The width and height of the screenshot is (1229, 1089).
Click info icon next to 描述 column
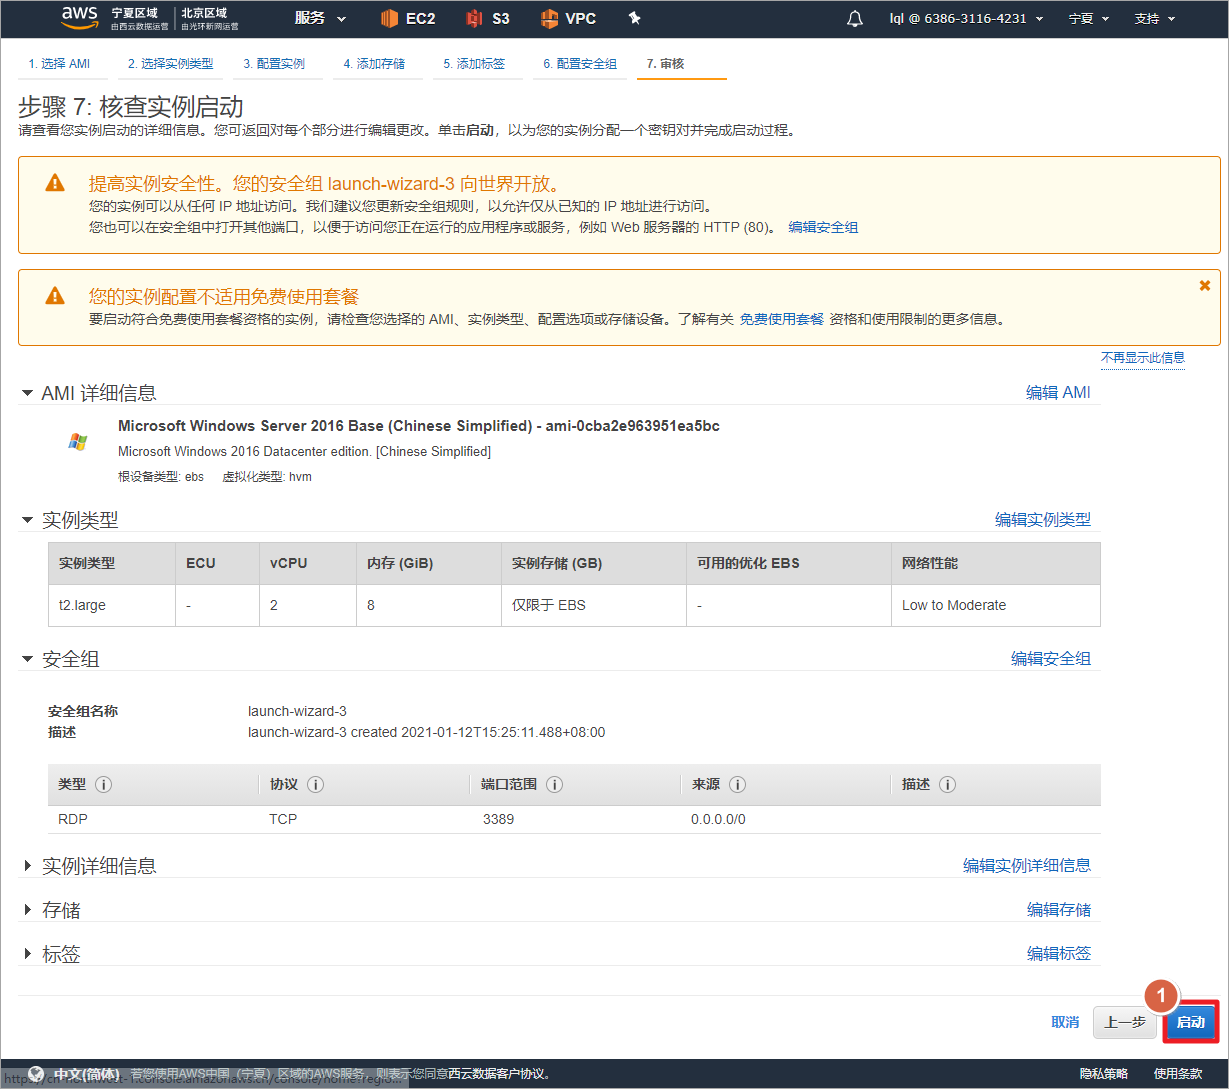[x=947, y=785]
